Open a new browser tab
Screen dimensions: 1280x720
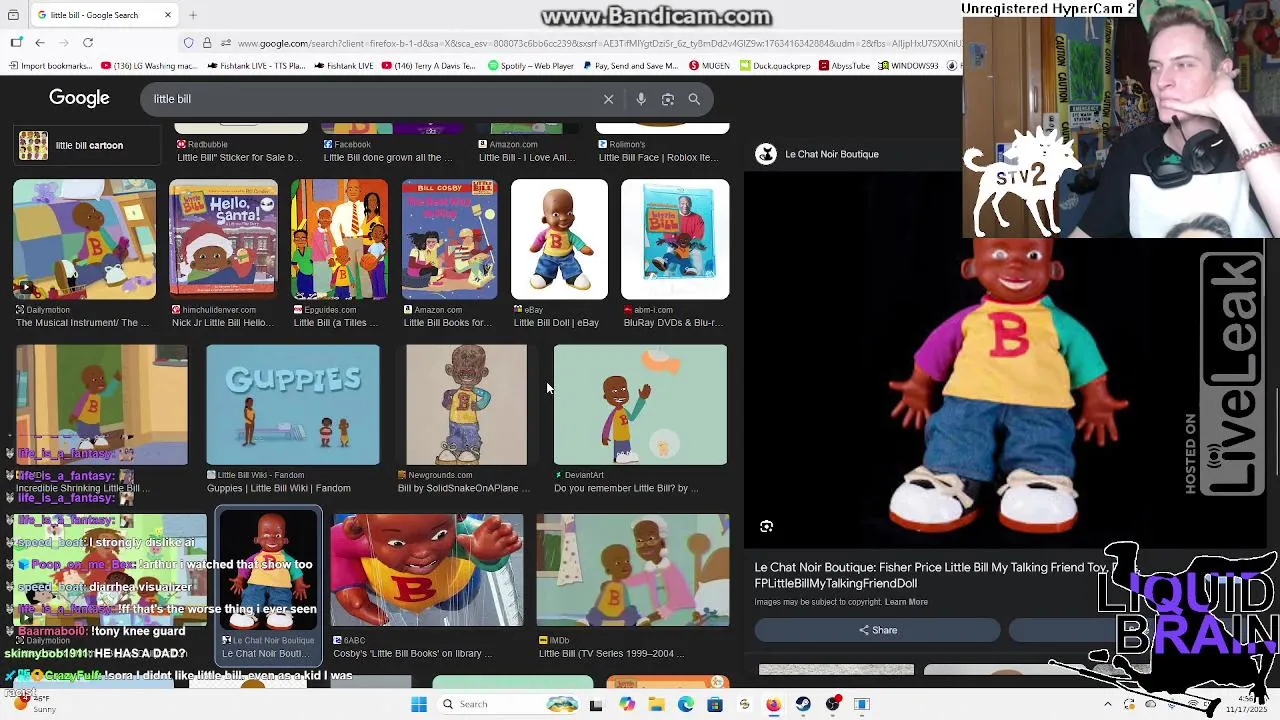[193, 15]
